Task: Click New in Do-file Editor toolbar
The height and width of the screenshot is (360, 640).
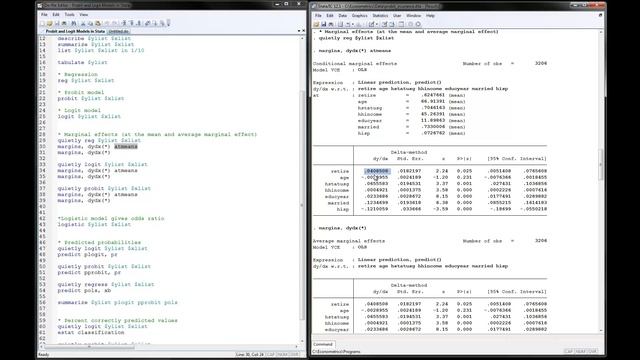Action: (x=42, y=23)
